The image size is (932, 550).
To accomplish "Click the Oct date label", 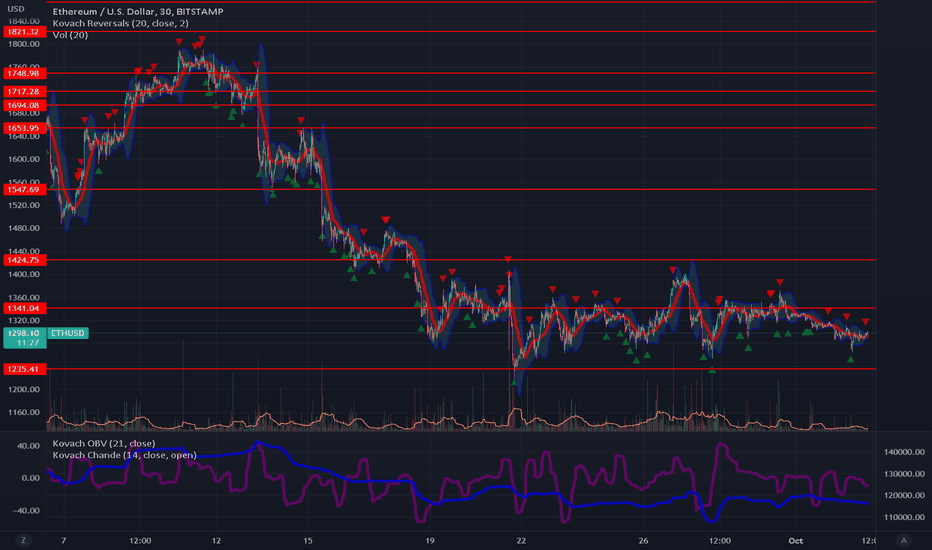I will click(x=795, y=540).
